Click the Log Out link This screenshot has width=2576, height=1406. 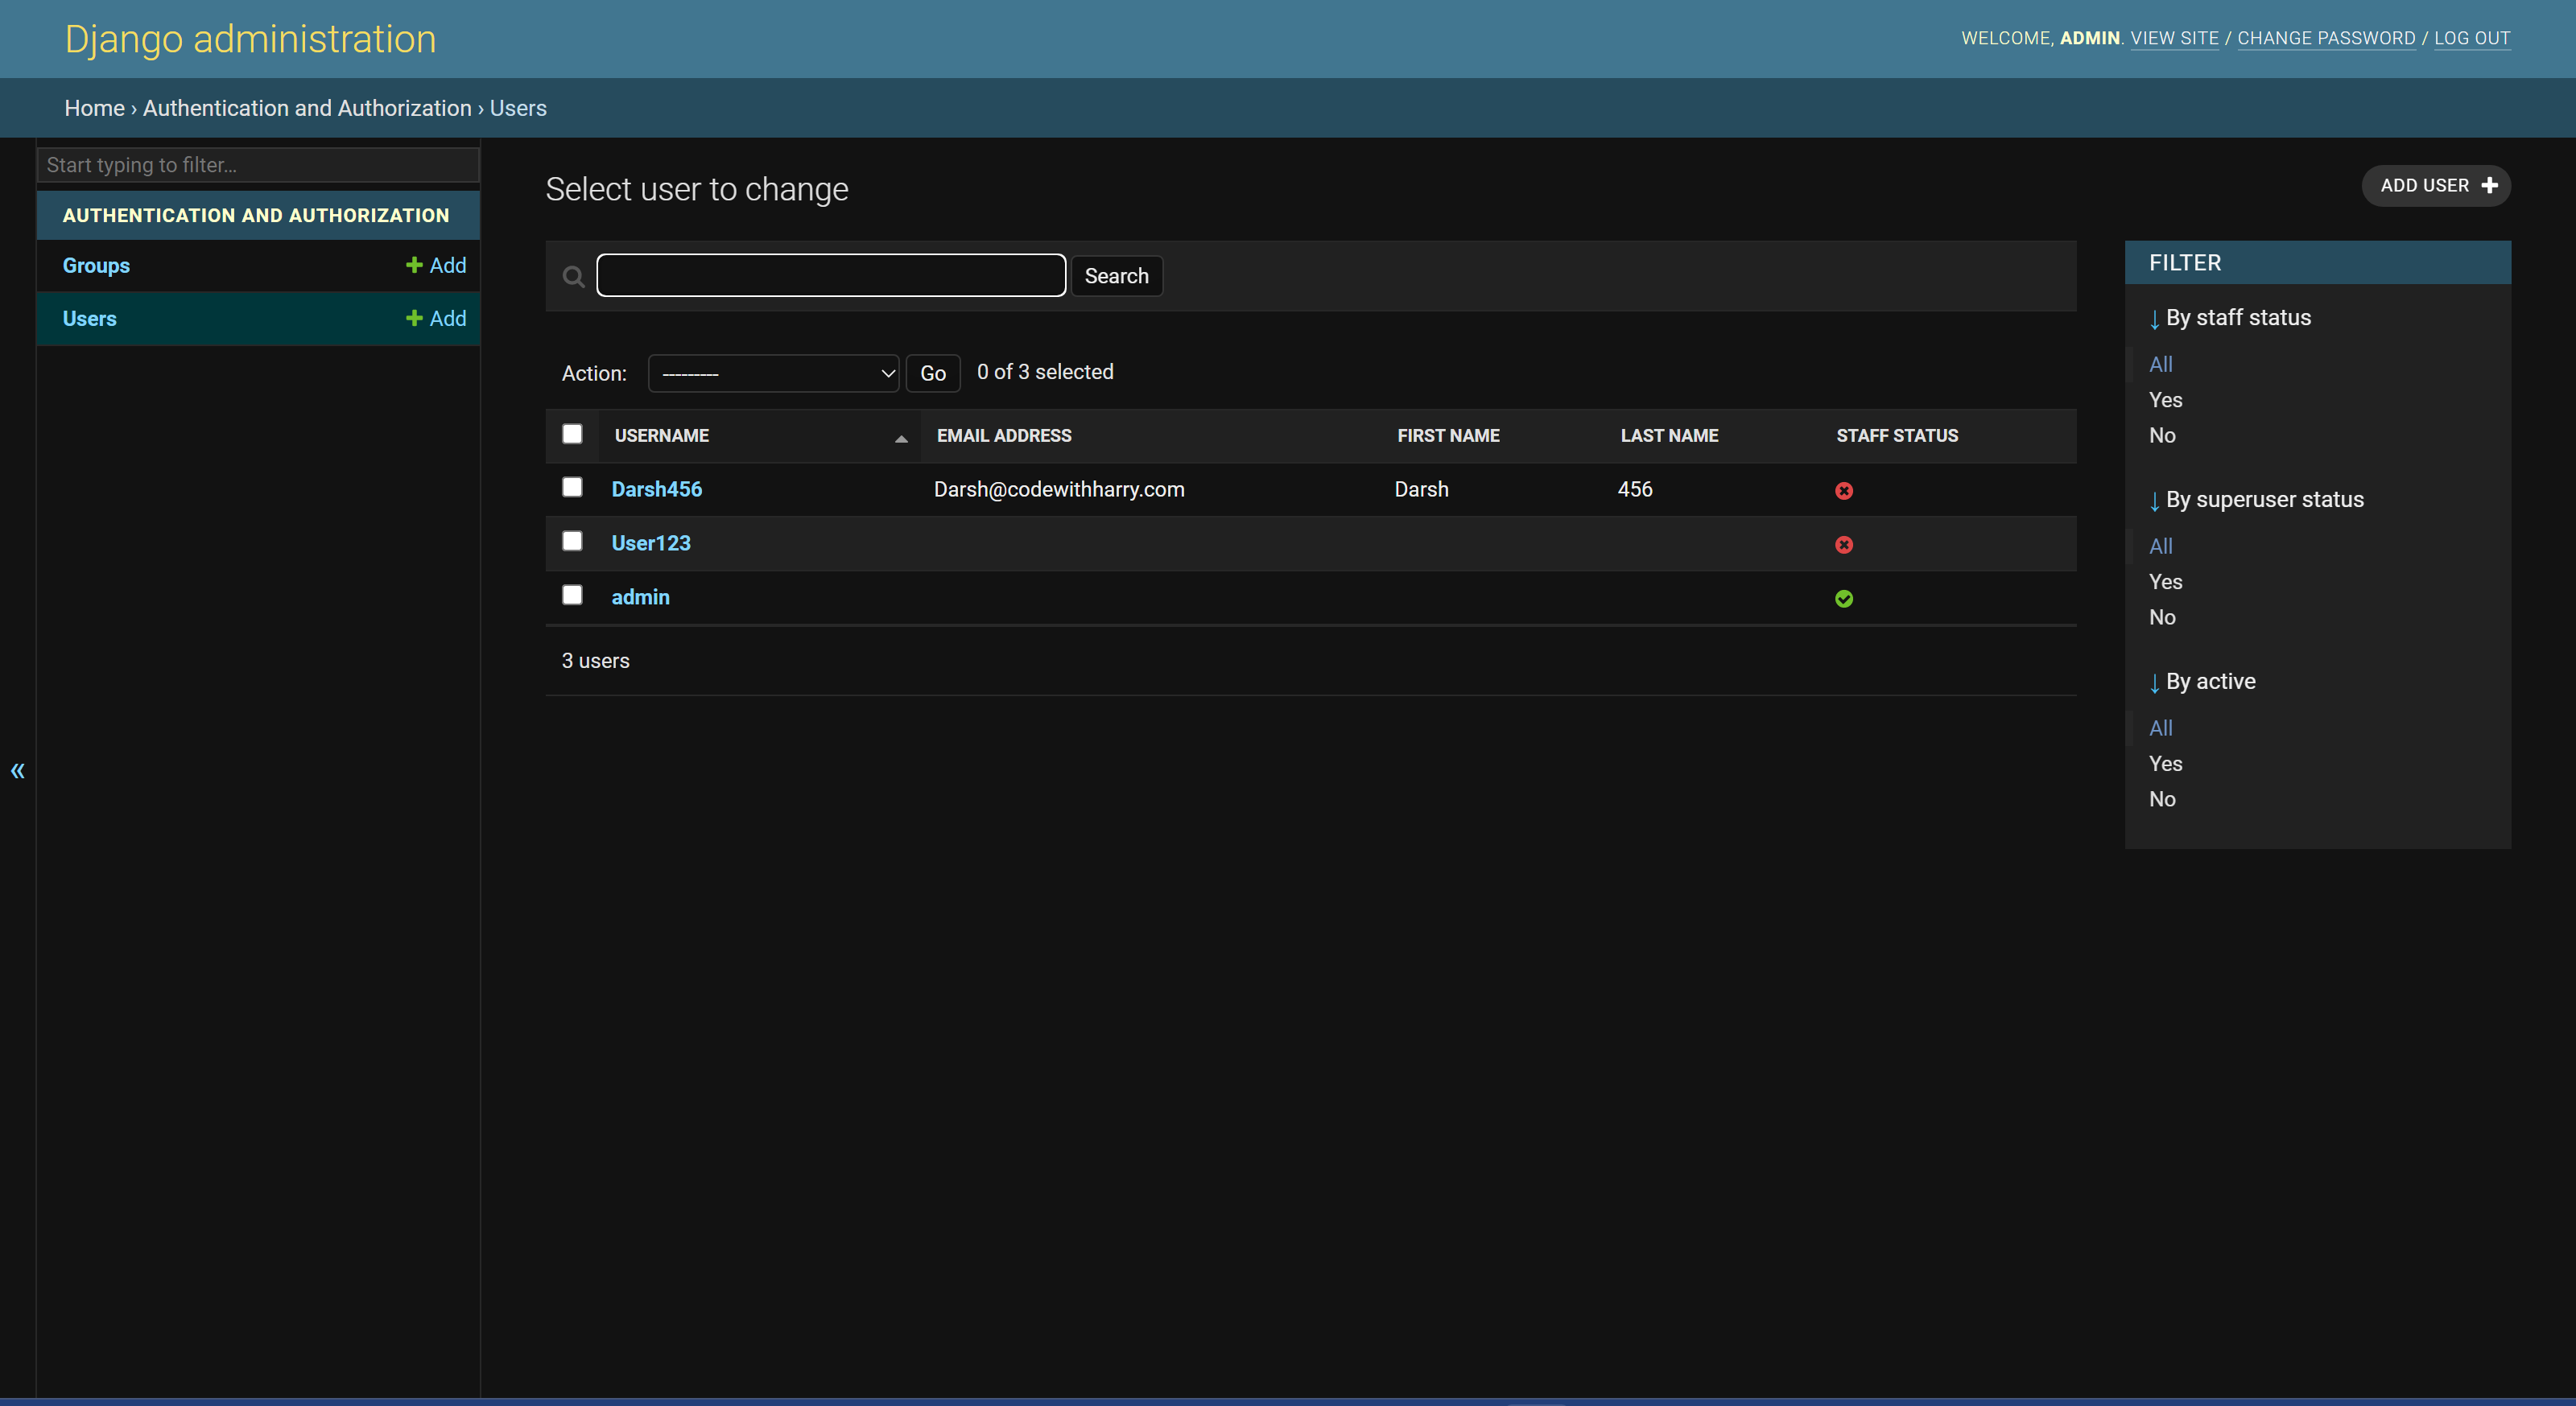[x=2472, y=38]
